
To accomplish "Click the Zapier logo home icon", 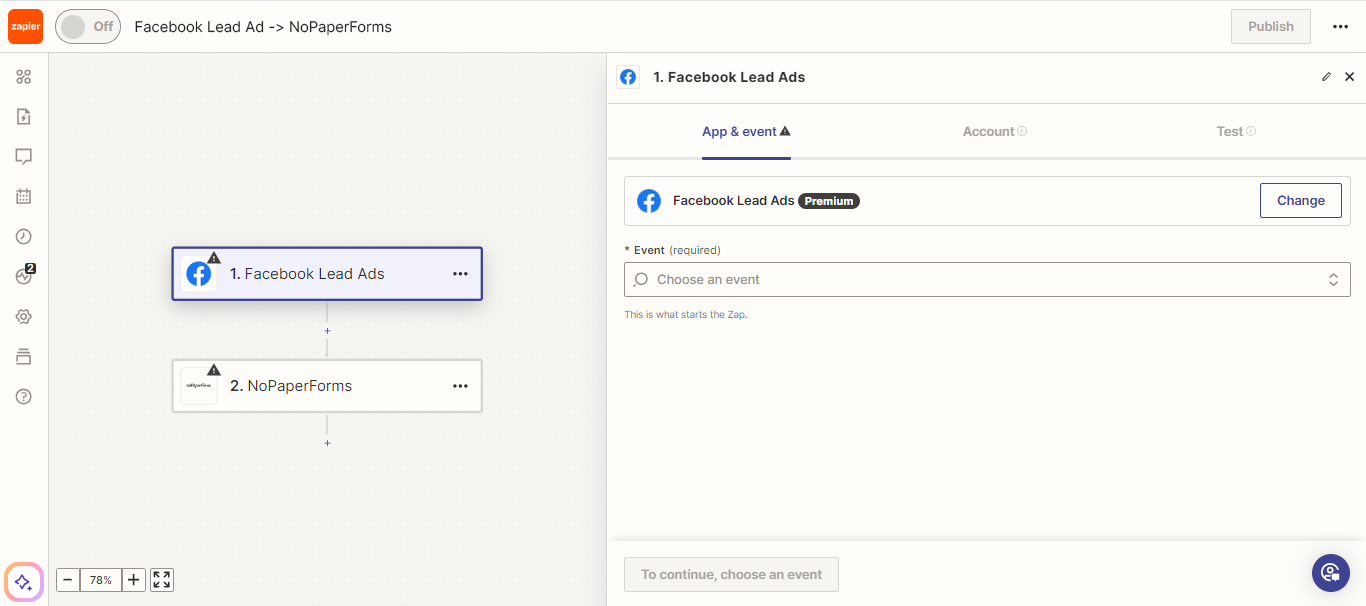I will (25, 27).
